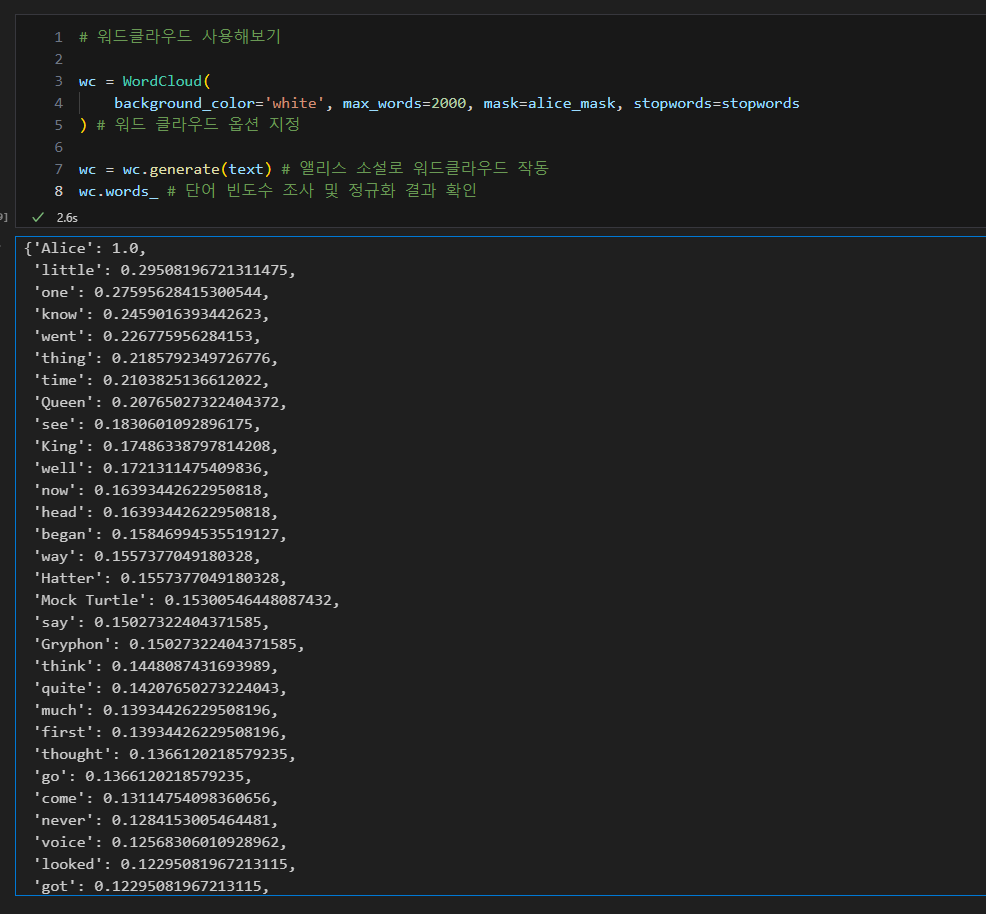This screenshot has width=986, height=914.
Task: Click the 'little' output row
Action: [164, 270]
